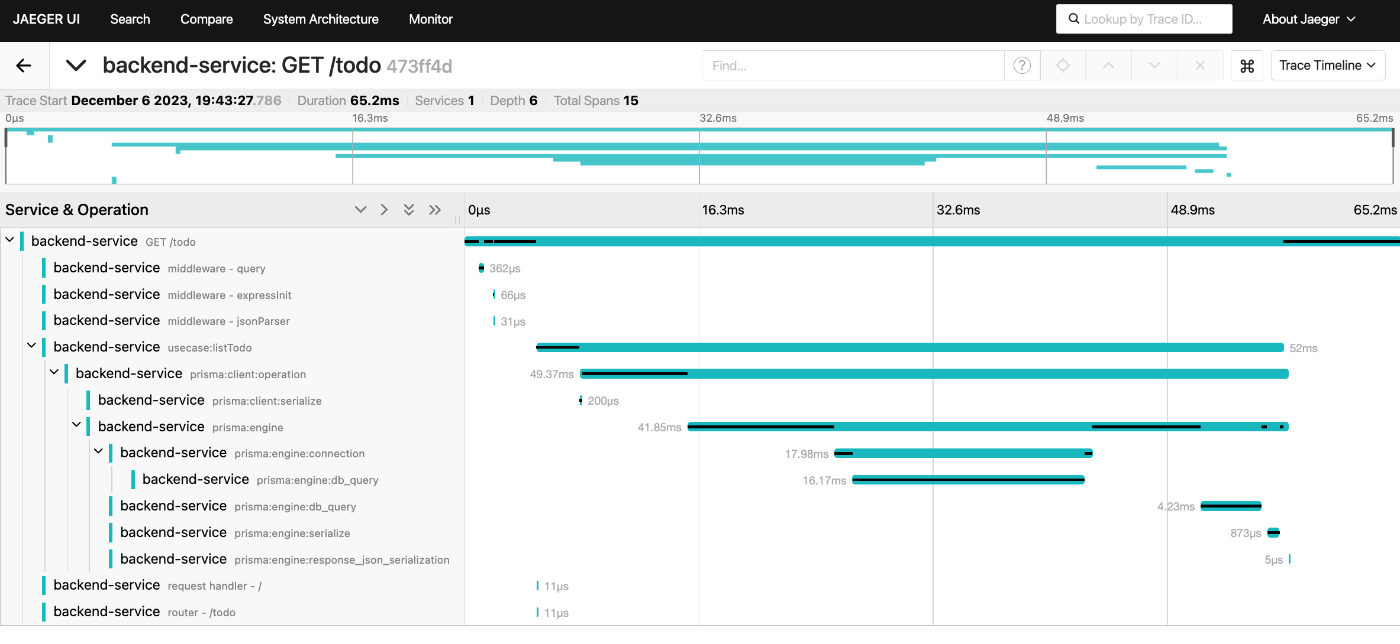Click the back arrow icon

(x=24, y=66)
